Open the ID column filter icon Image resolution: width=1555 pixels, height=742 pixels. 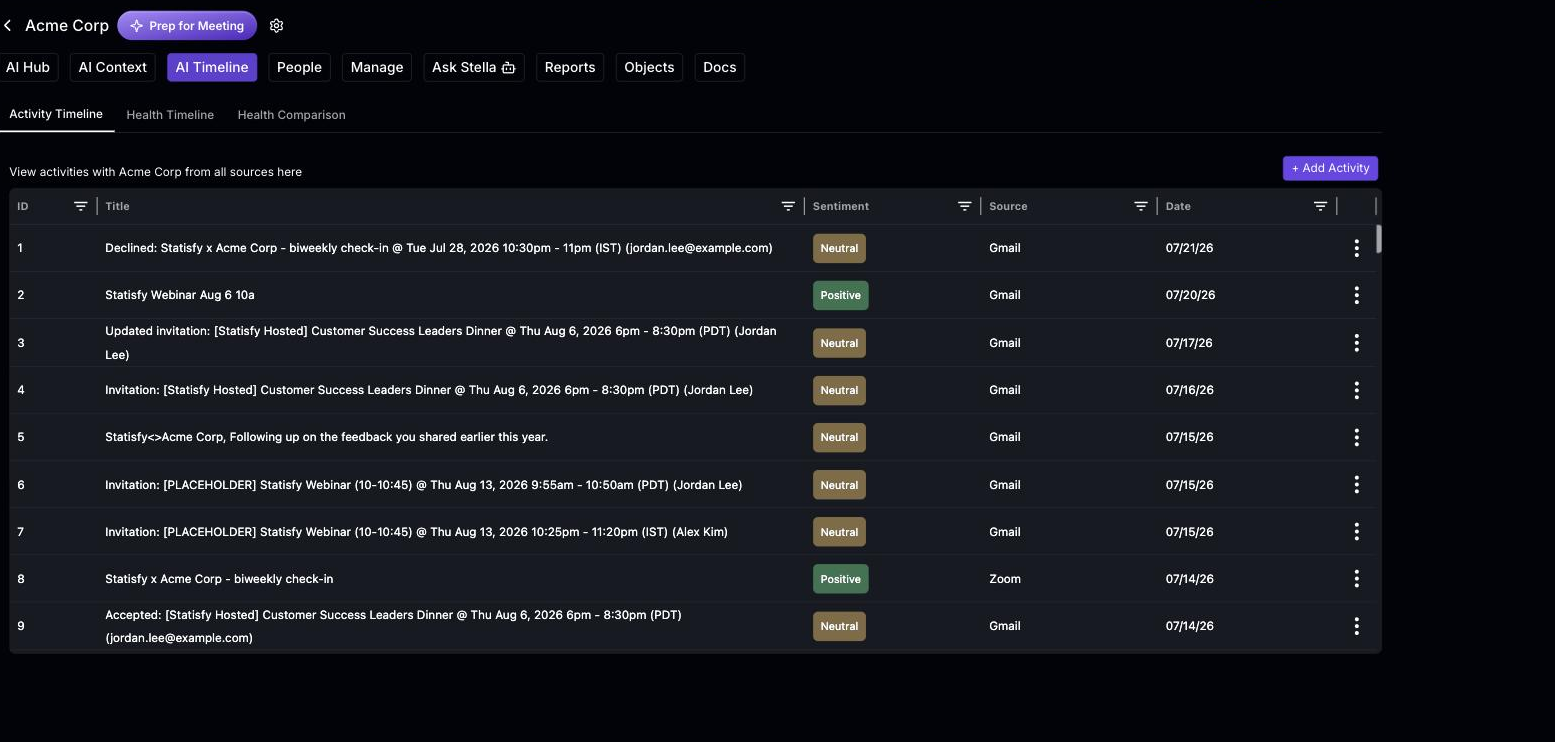click(81, 206)
